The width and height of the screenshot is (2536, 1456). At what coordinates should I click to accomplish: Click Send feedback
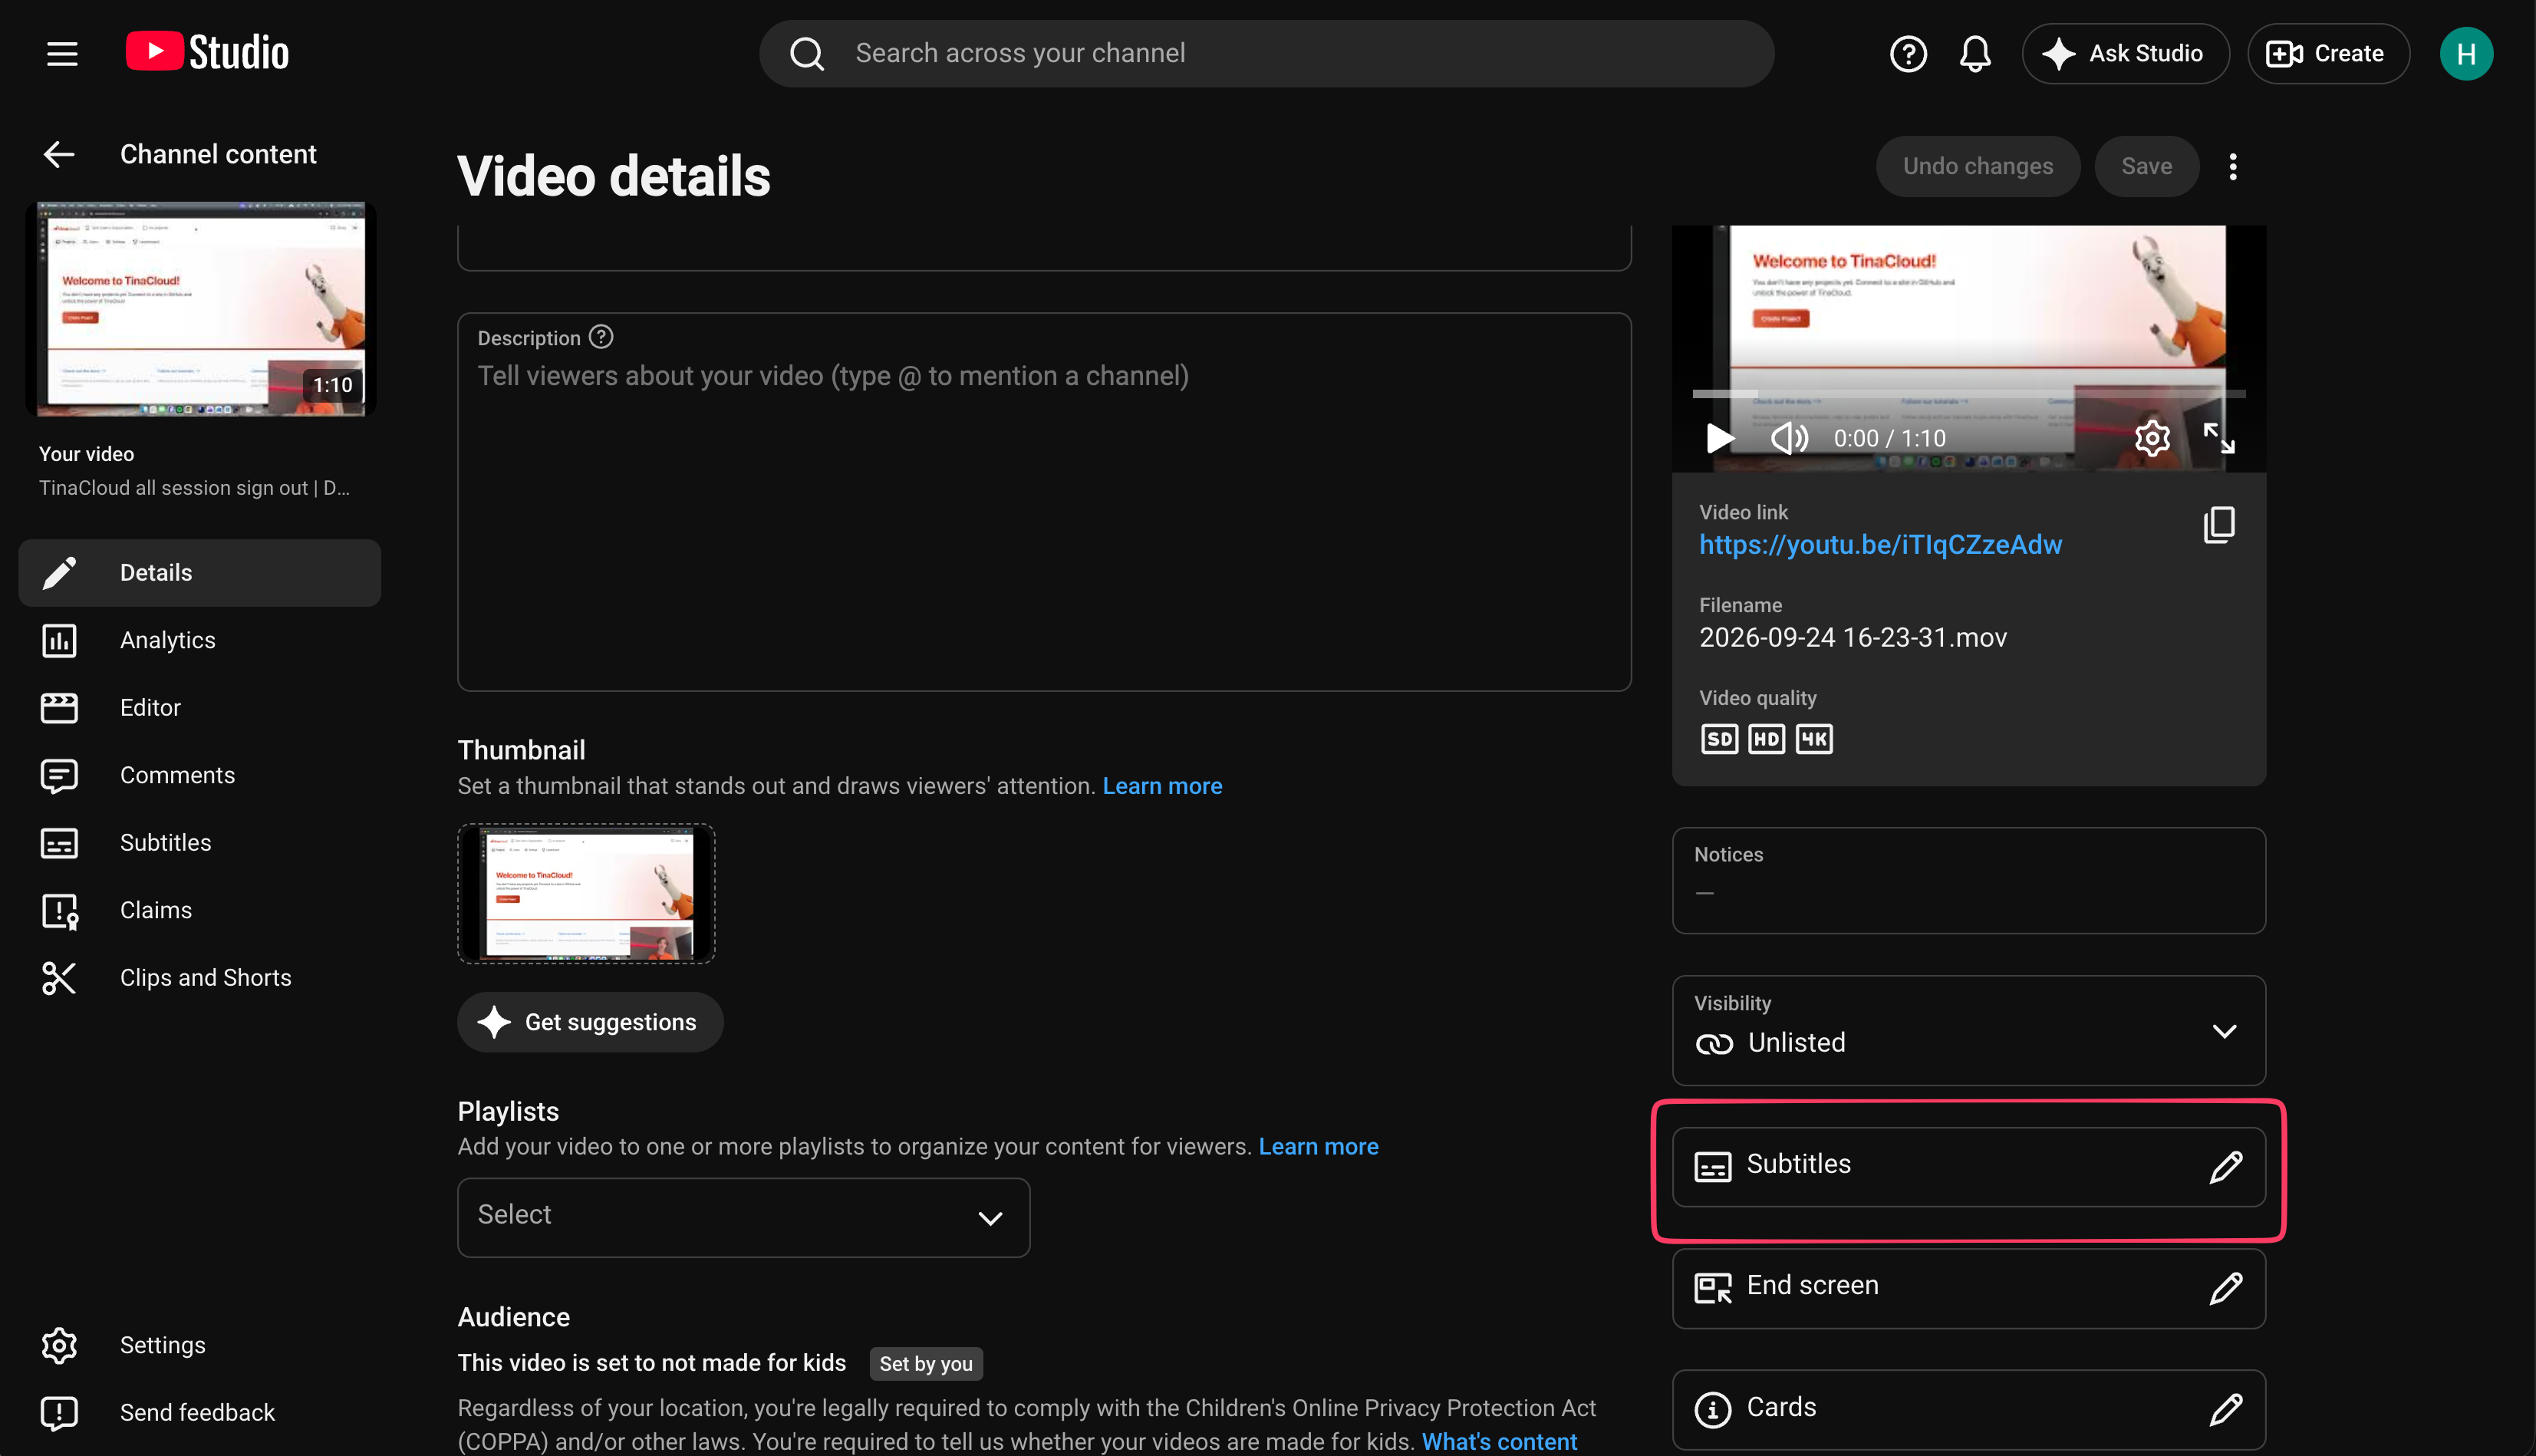200,1412
